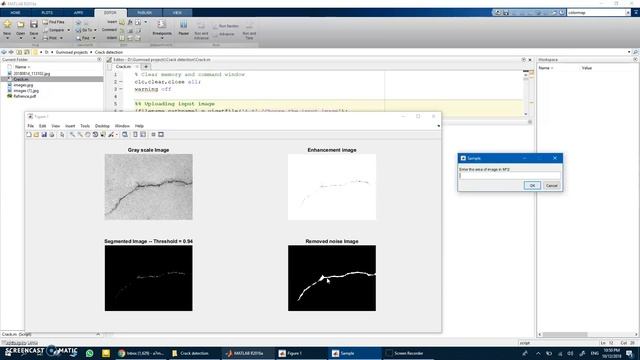The image size is (640, 360).
Task: Click Cancel in the Sample dialog
Action: 551,186
